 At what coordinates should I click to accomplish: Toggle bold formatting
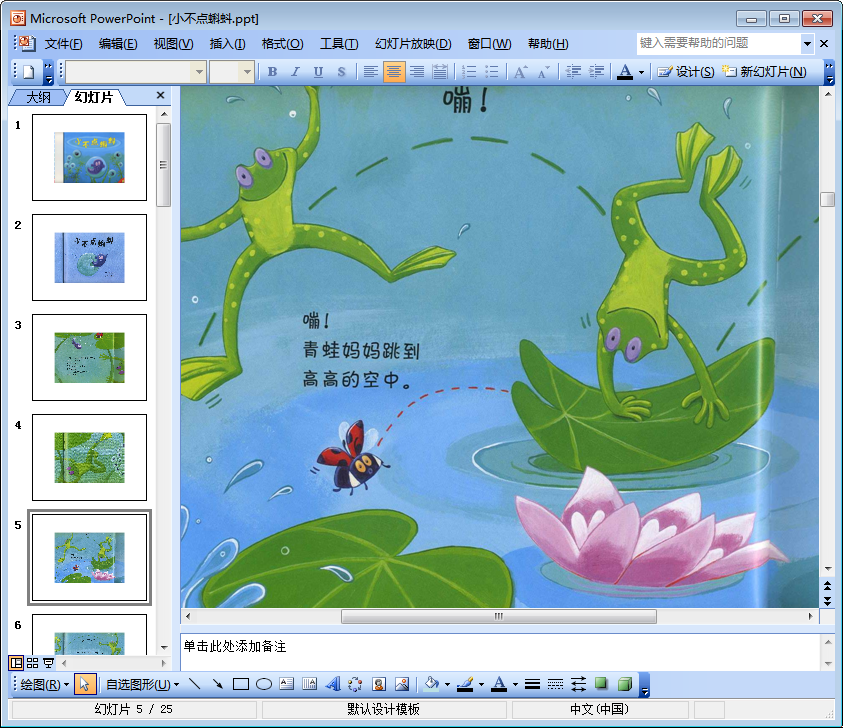pos(273,72)
